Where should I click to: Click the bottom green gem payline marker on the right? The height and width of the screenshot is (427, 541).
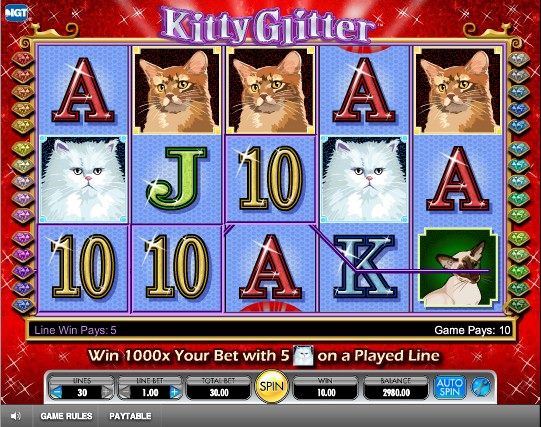519,305
